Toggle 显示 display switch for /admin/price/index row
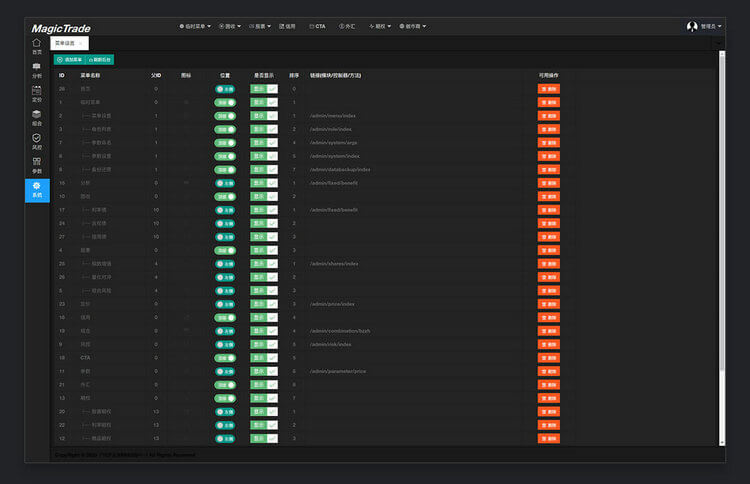 coord(264,304)
